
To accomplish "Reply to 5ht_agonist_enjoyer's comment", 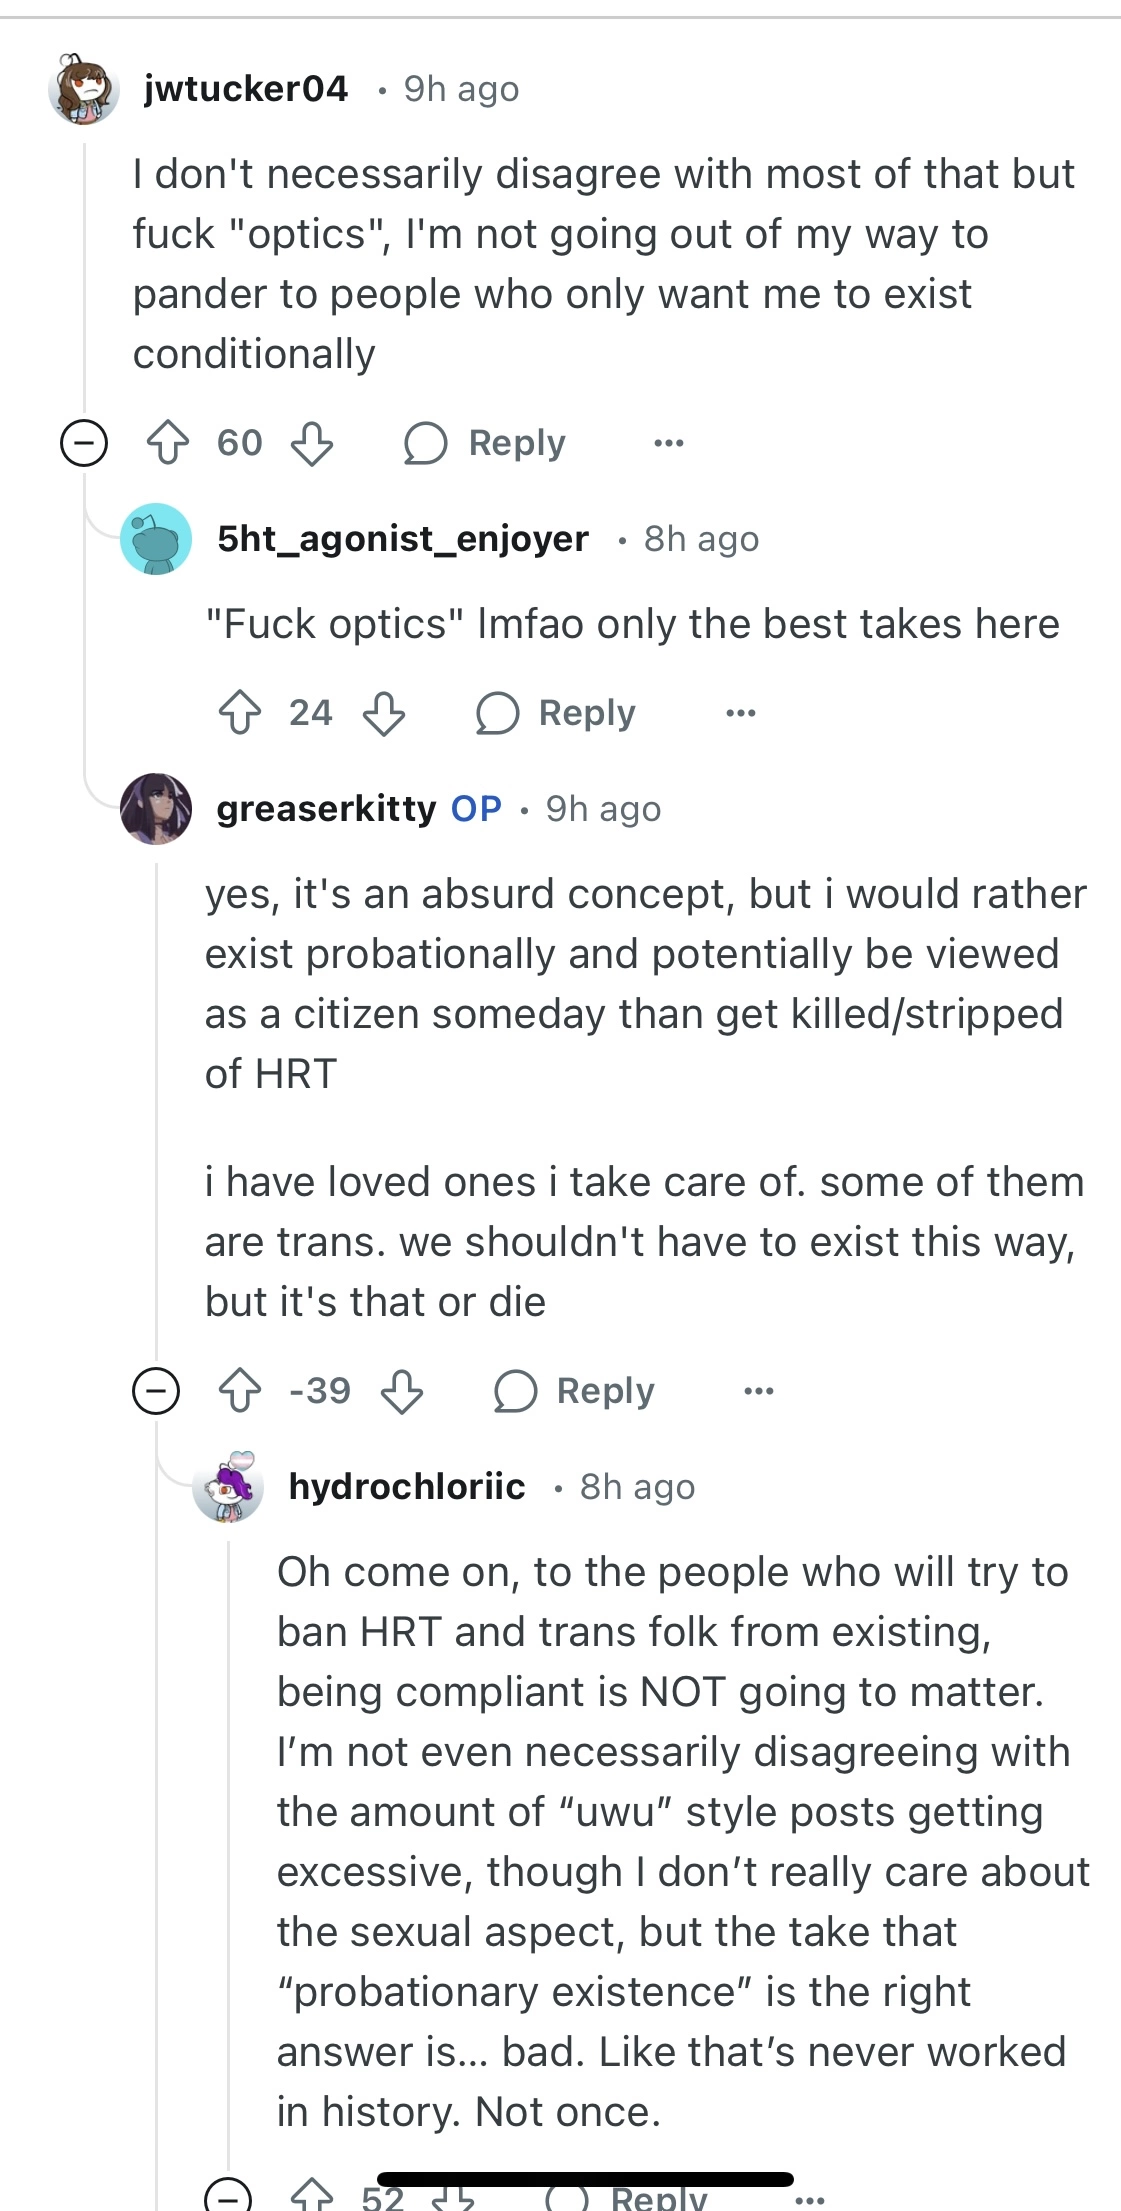I will (557, 713).
